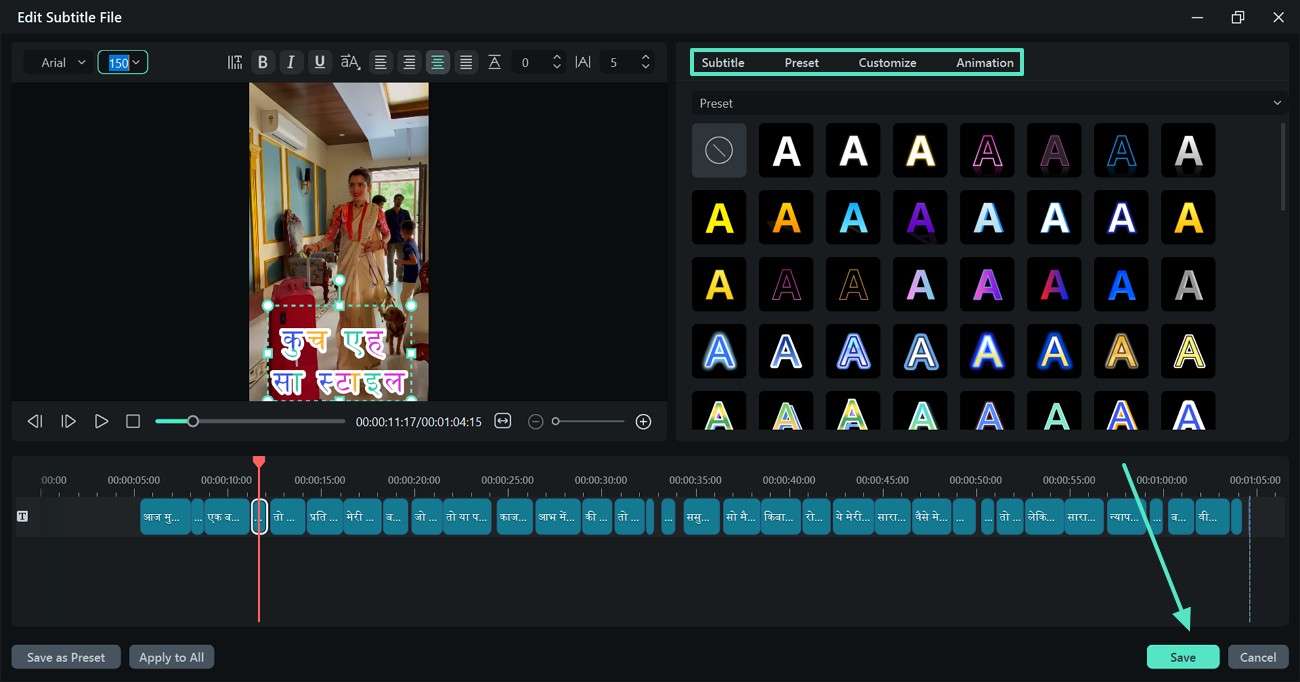Zoom in the timeline with plus icon

click(644, 421)
